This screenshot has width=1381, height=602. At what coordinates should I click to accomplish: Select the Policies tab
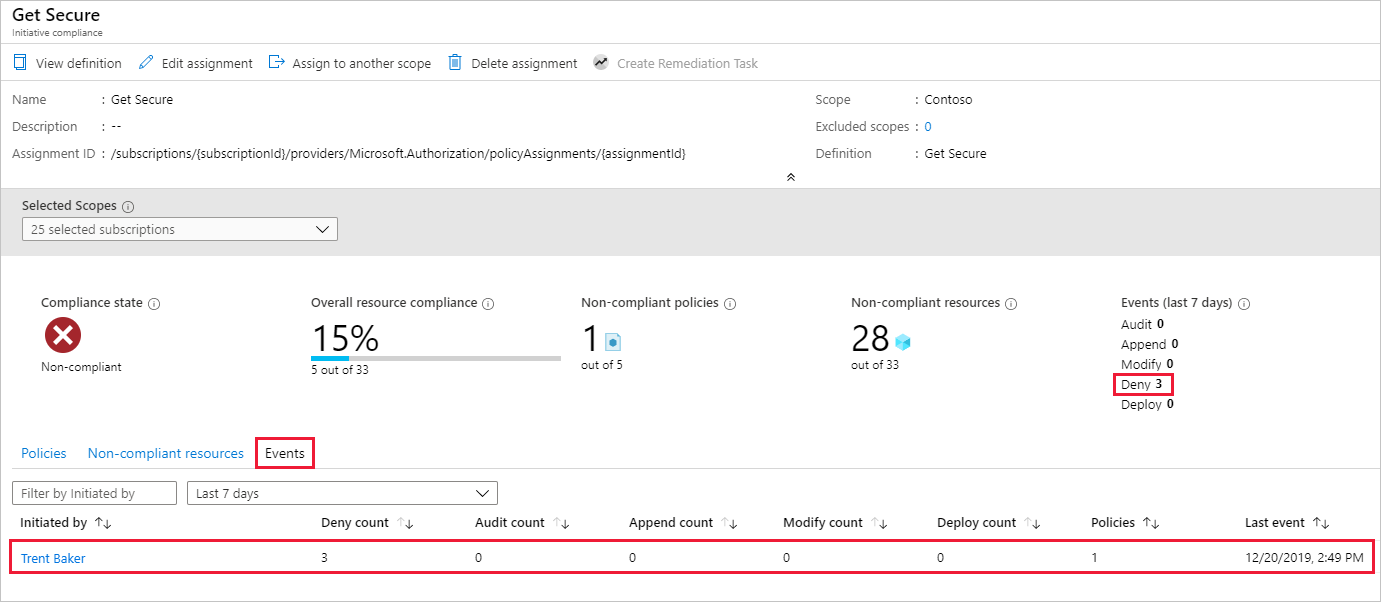[43, 453]
